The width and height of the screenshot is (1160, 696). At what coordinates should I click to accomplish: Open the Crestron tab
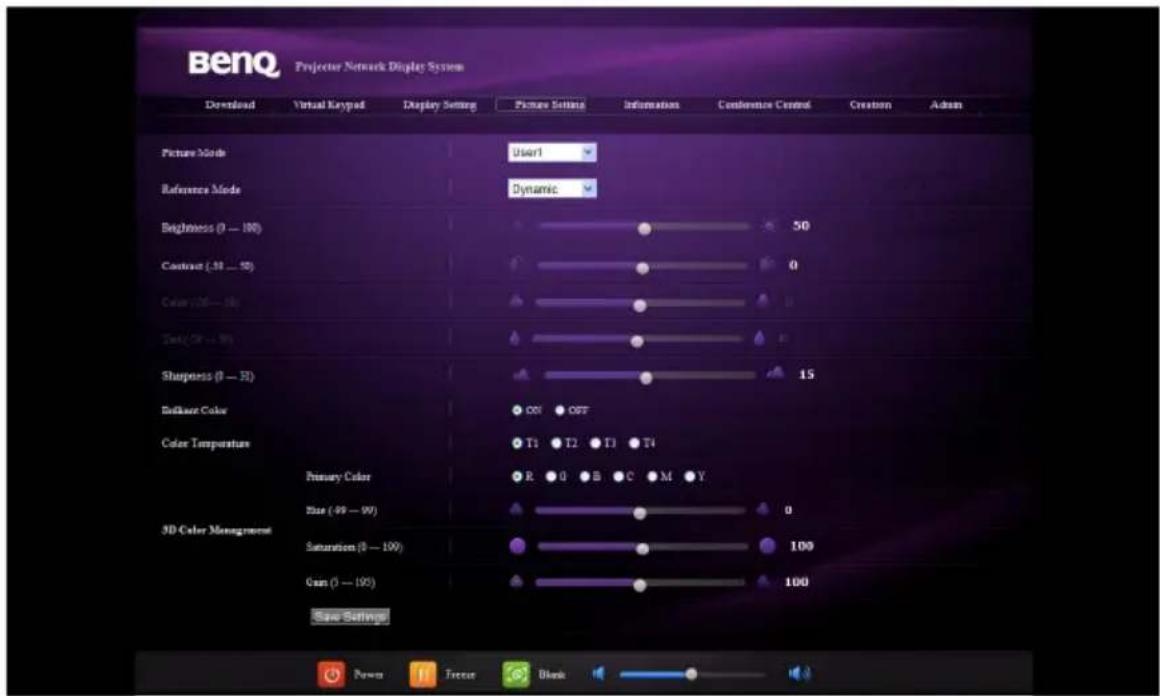[x=870, y=105]
